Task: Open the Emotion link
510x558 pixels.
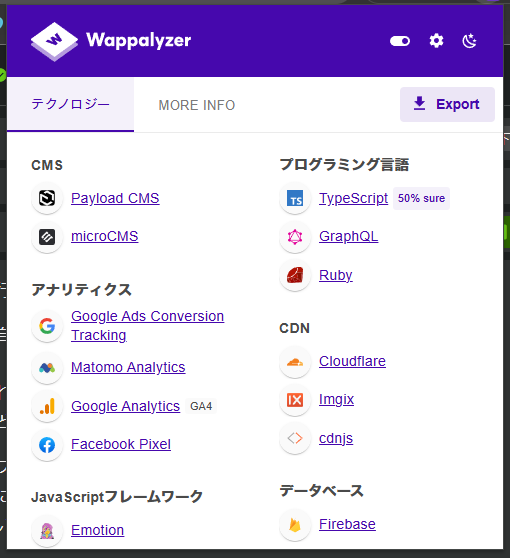Action: click(98, 530)
